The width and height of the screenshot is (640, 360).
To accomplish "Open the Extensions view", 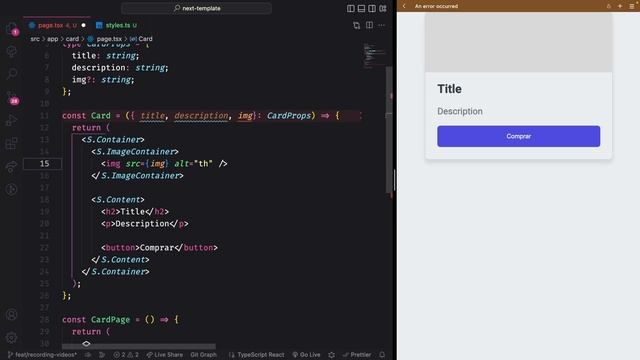I will [x=11, y=143].
